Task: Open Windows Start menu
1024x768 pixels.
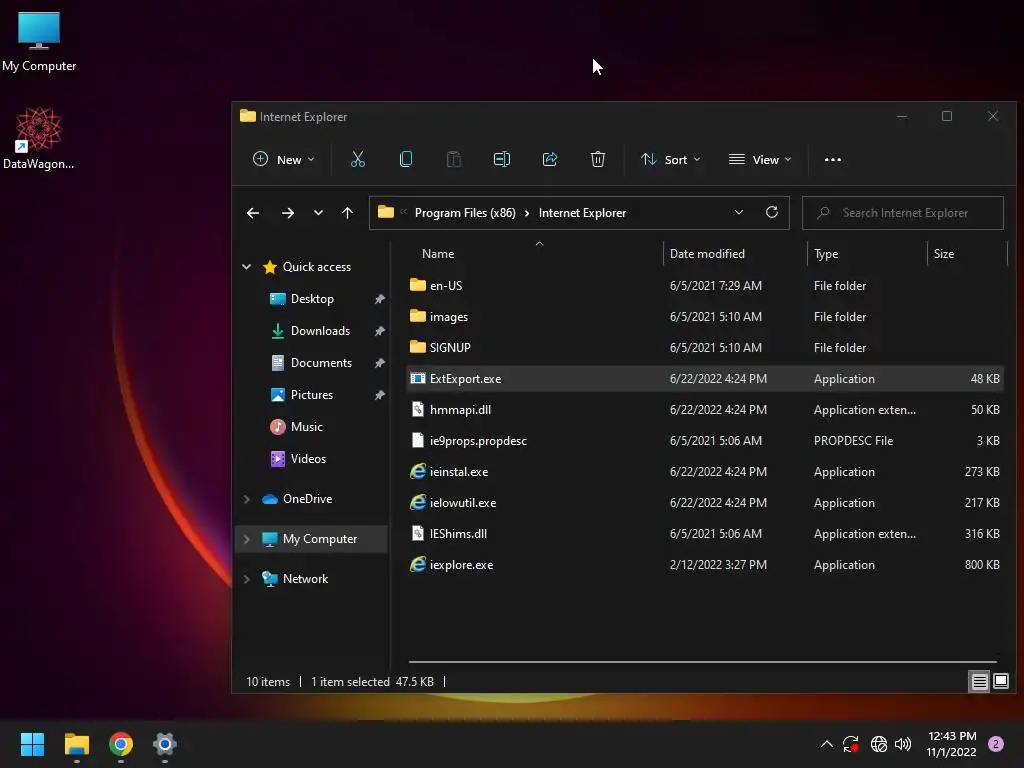Action: coord(32,744)
